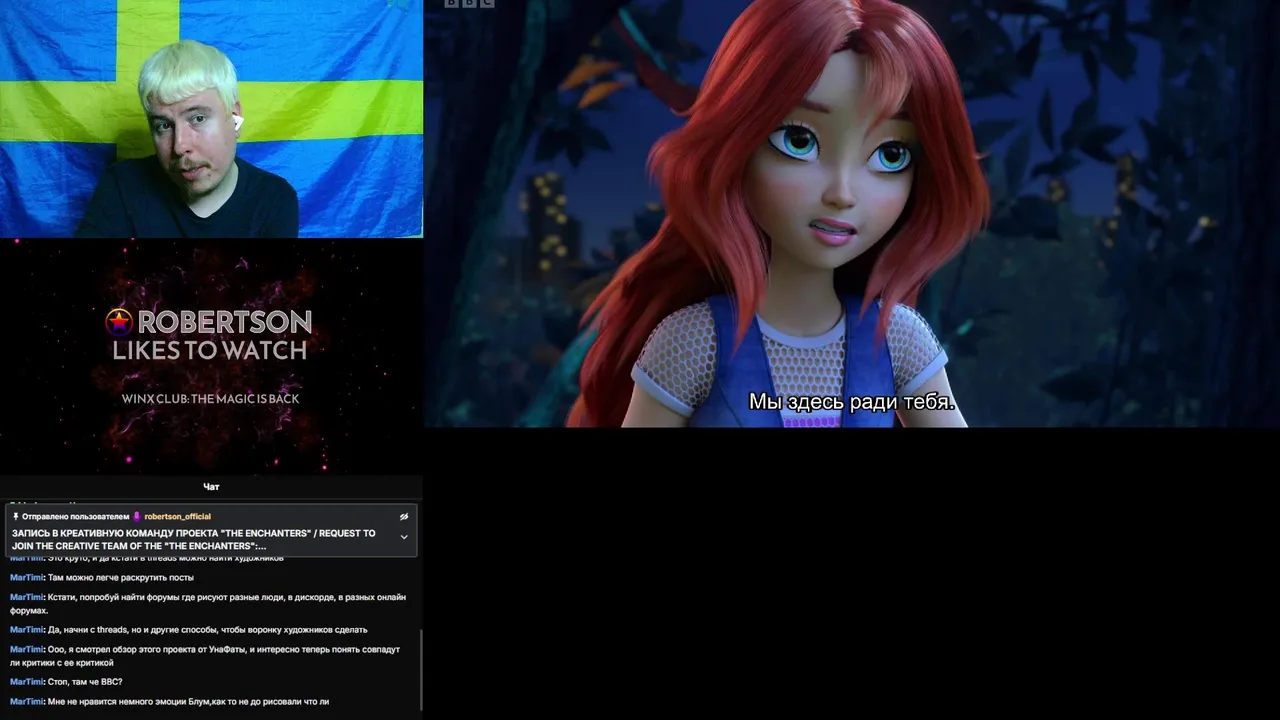Viewport: 1280px width, 720px height.
Task: Click the message text about форумы в дискорде
Action: pos(208,604)
